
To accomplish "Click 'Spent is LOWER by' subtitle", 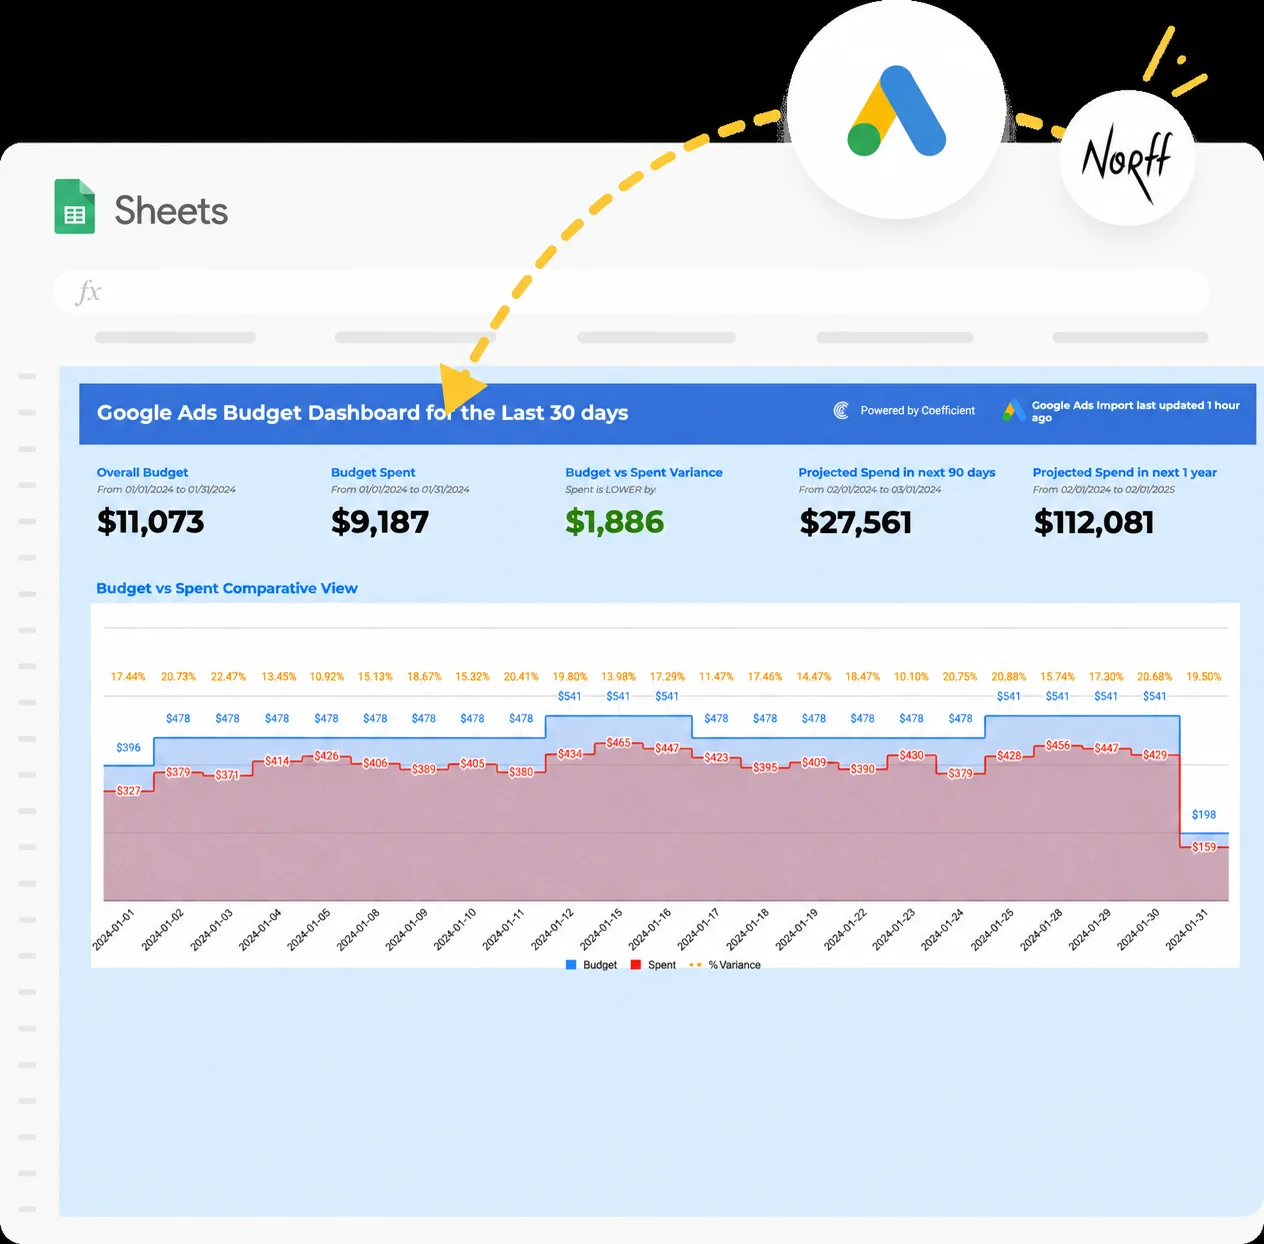I will pos(610,490).
